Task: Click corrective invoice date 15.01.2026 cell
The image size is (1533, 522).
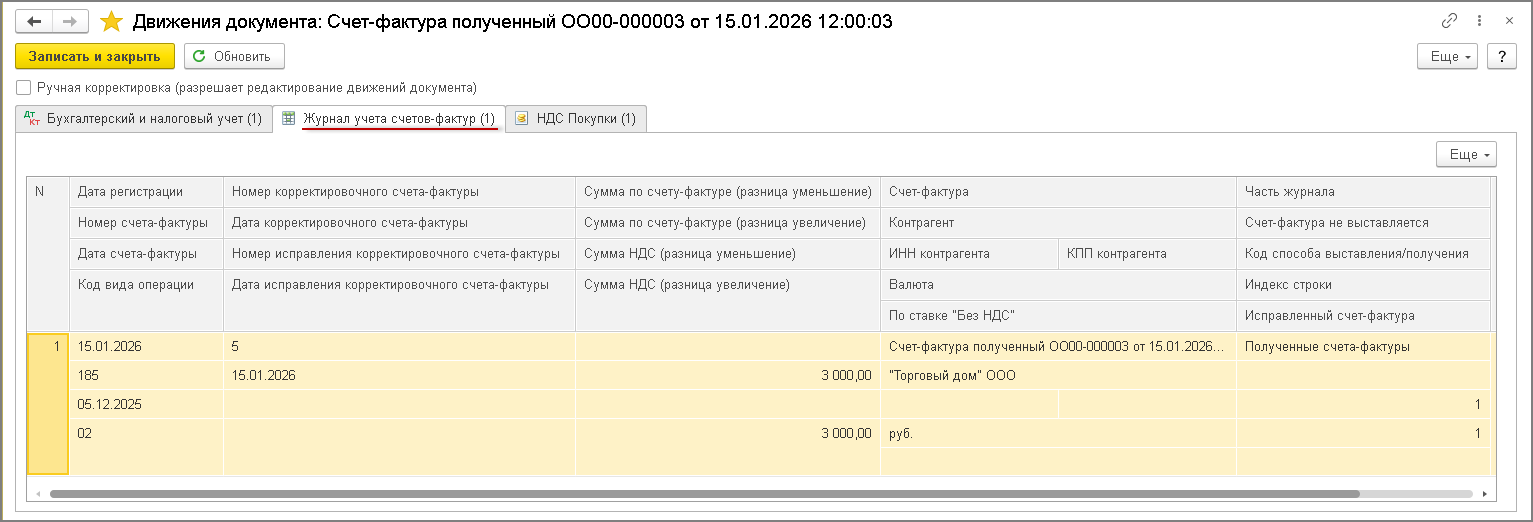Action: click(x=399, y=376)
